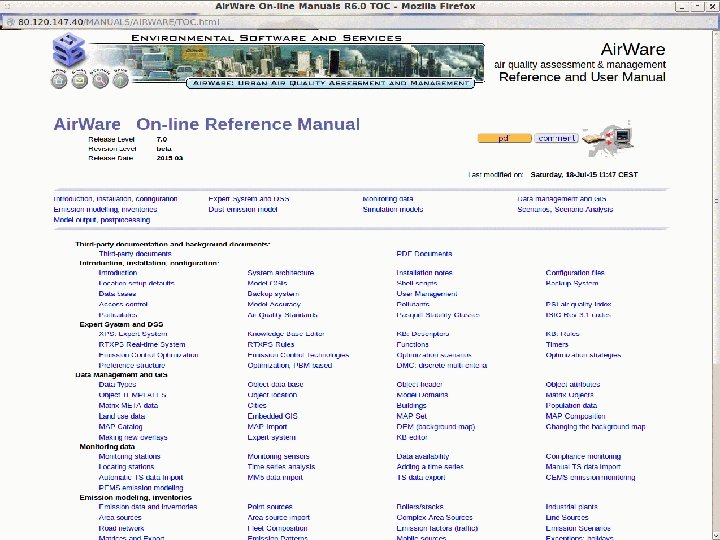This screenshot has height=540, width=720.
Task: Open RTXPS Real-time System link
Action: point(142,344)
